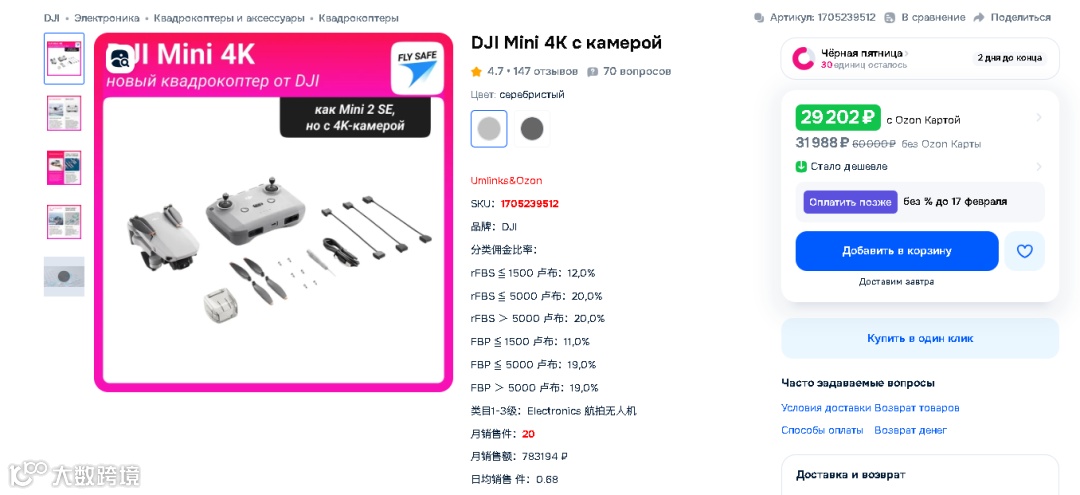Expand the Стало дешевле price details
Image resolution: width=1080 pixels, height=495 pixels.
click(1039, 167)
